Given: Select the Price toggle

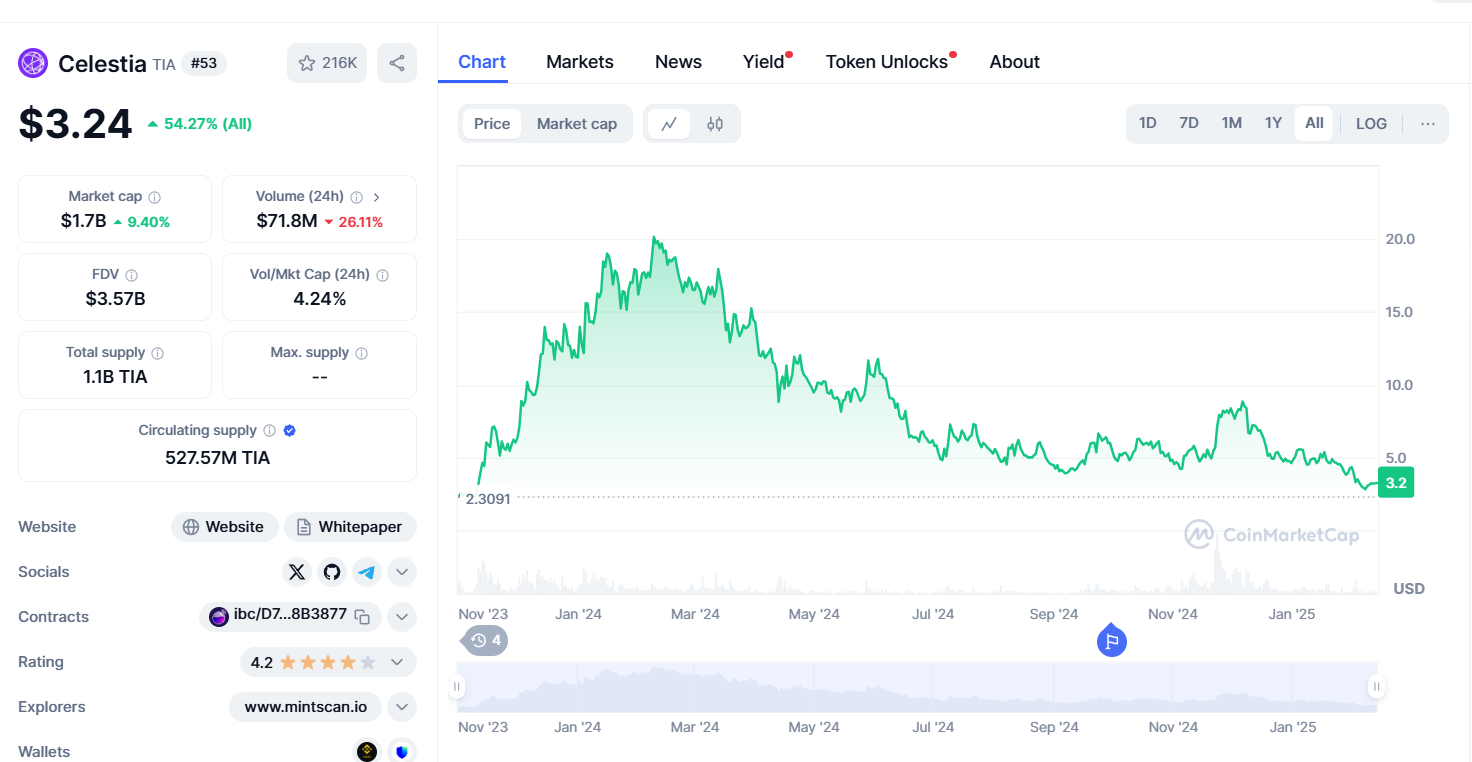Looking at the screenshot, I should coord(492,124).
